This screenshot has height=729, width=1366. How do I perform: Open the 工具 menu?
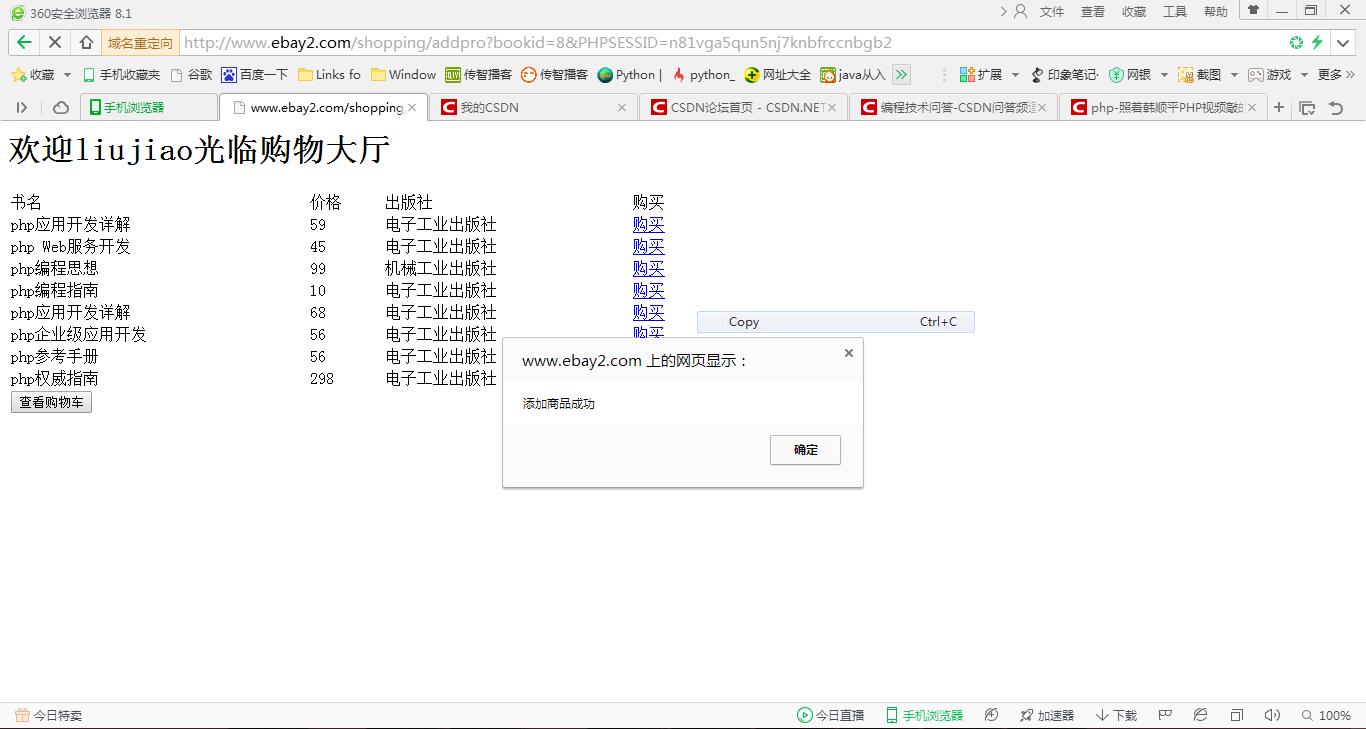pos(1175,12)
